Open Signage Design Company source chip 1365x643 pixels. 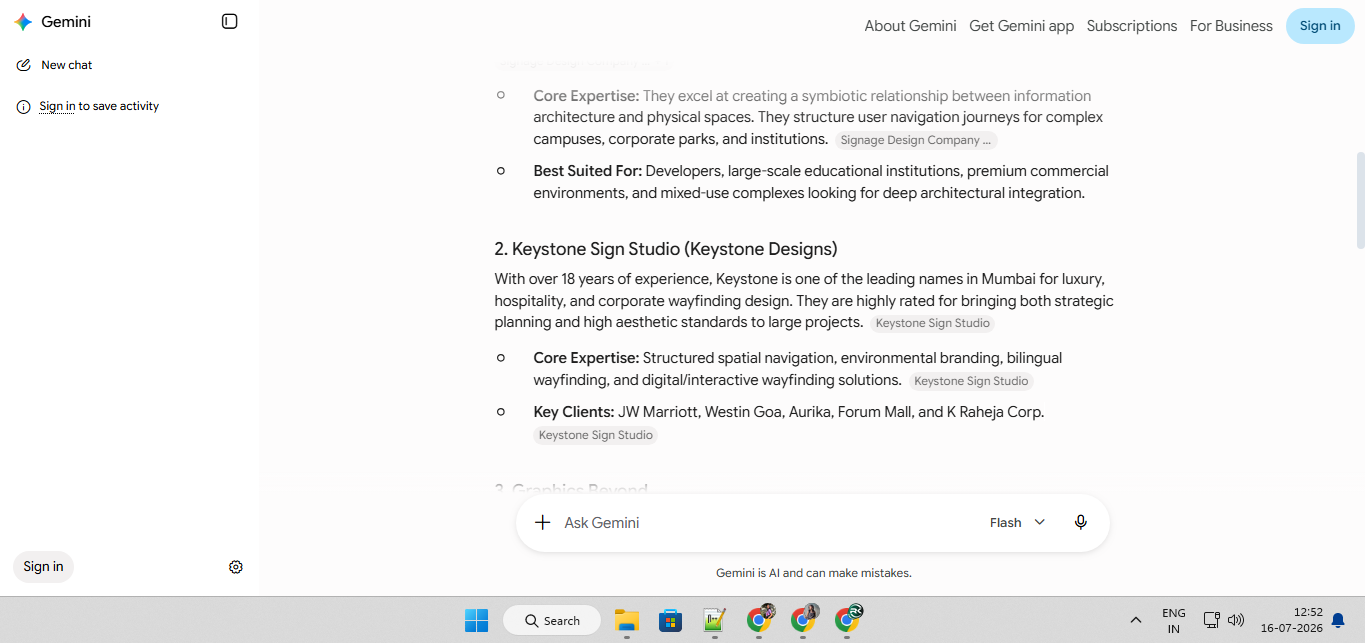(x=916, y=140)
